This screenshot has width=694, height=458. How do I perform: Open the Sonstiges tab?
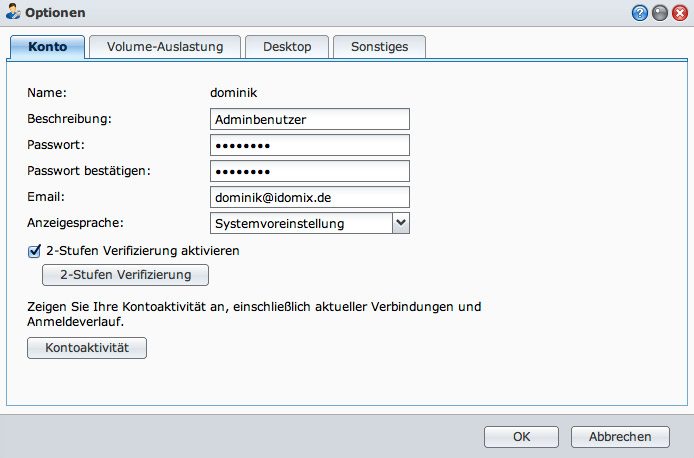[379, 47]
